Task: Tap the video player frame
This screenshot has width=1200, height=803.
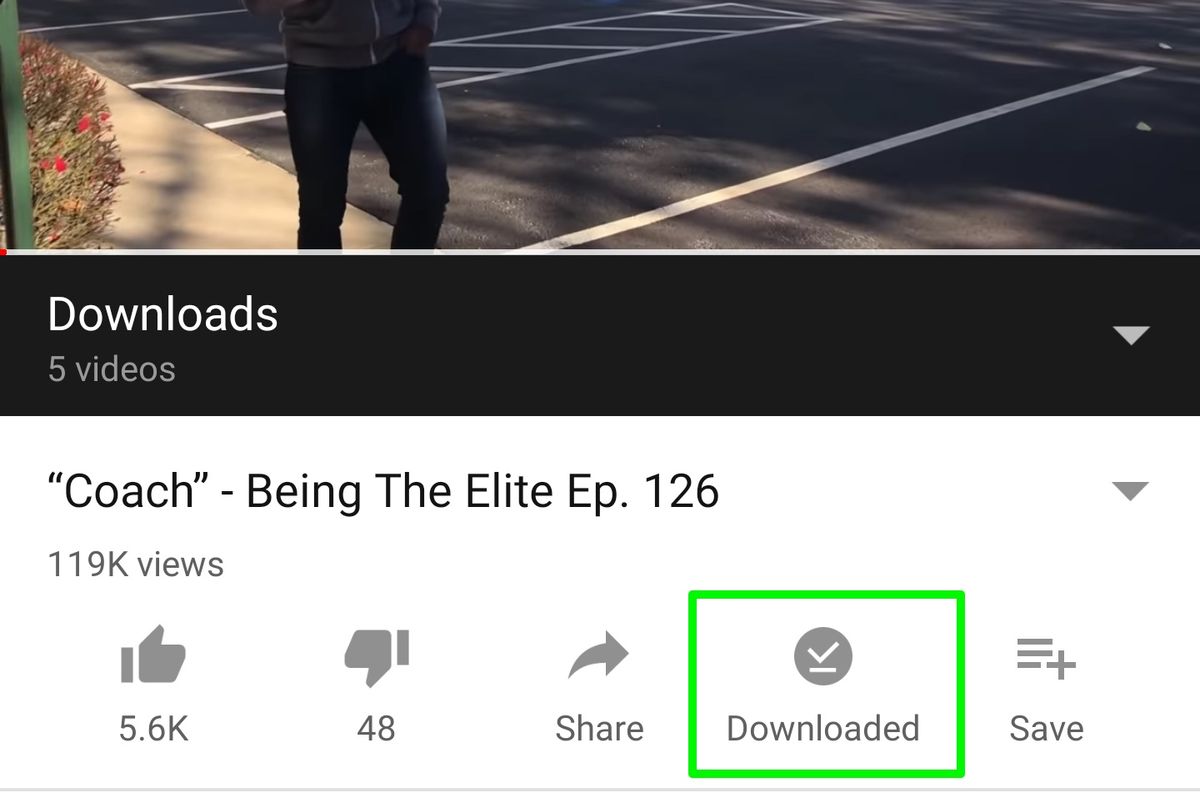Action: (600, 124)
